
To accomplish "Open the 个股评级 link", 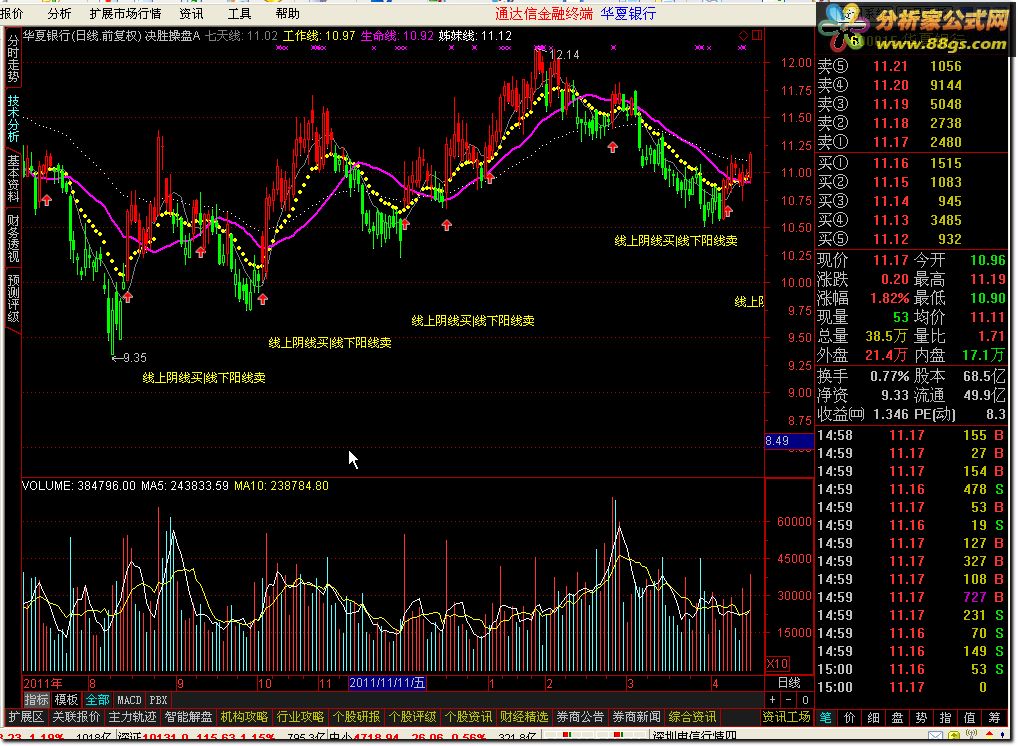I will click(412, 717).
